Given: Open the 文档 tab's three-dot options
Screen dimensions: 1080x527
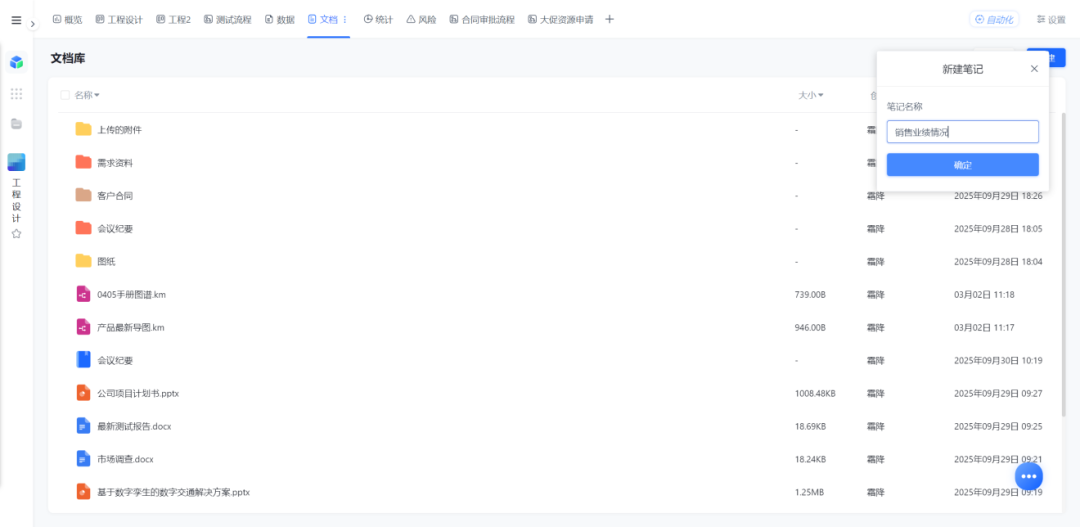Looking at the screenshot, I should point(344,20).
